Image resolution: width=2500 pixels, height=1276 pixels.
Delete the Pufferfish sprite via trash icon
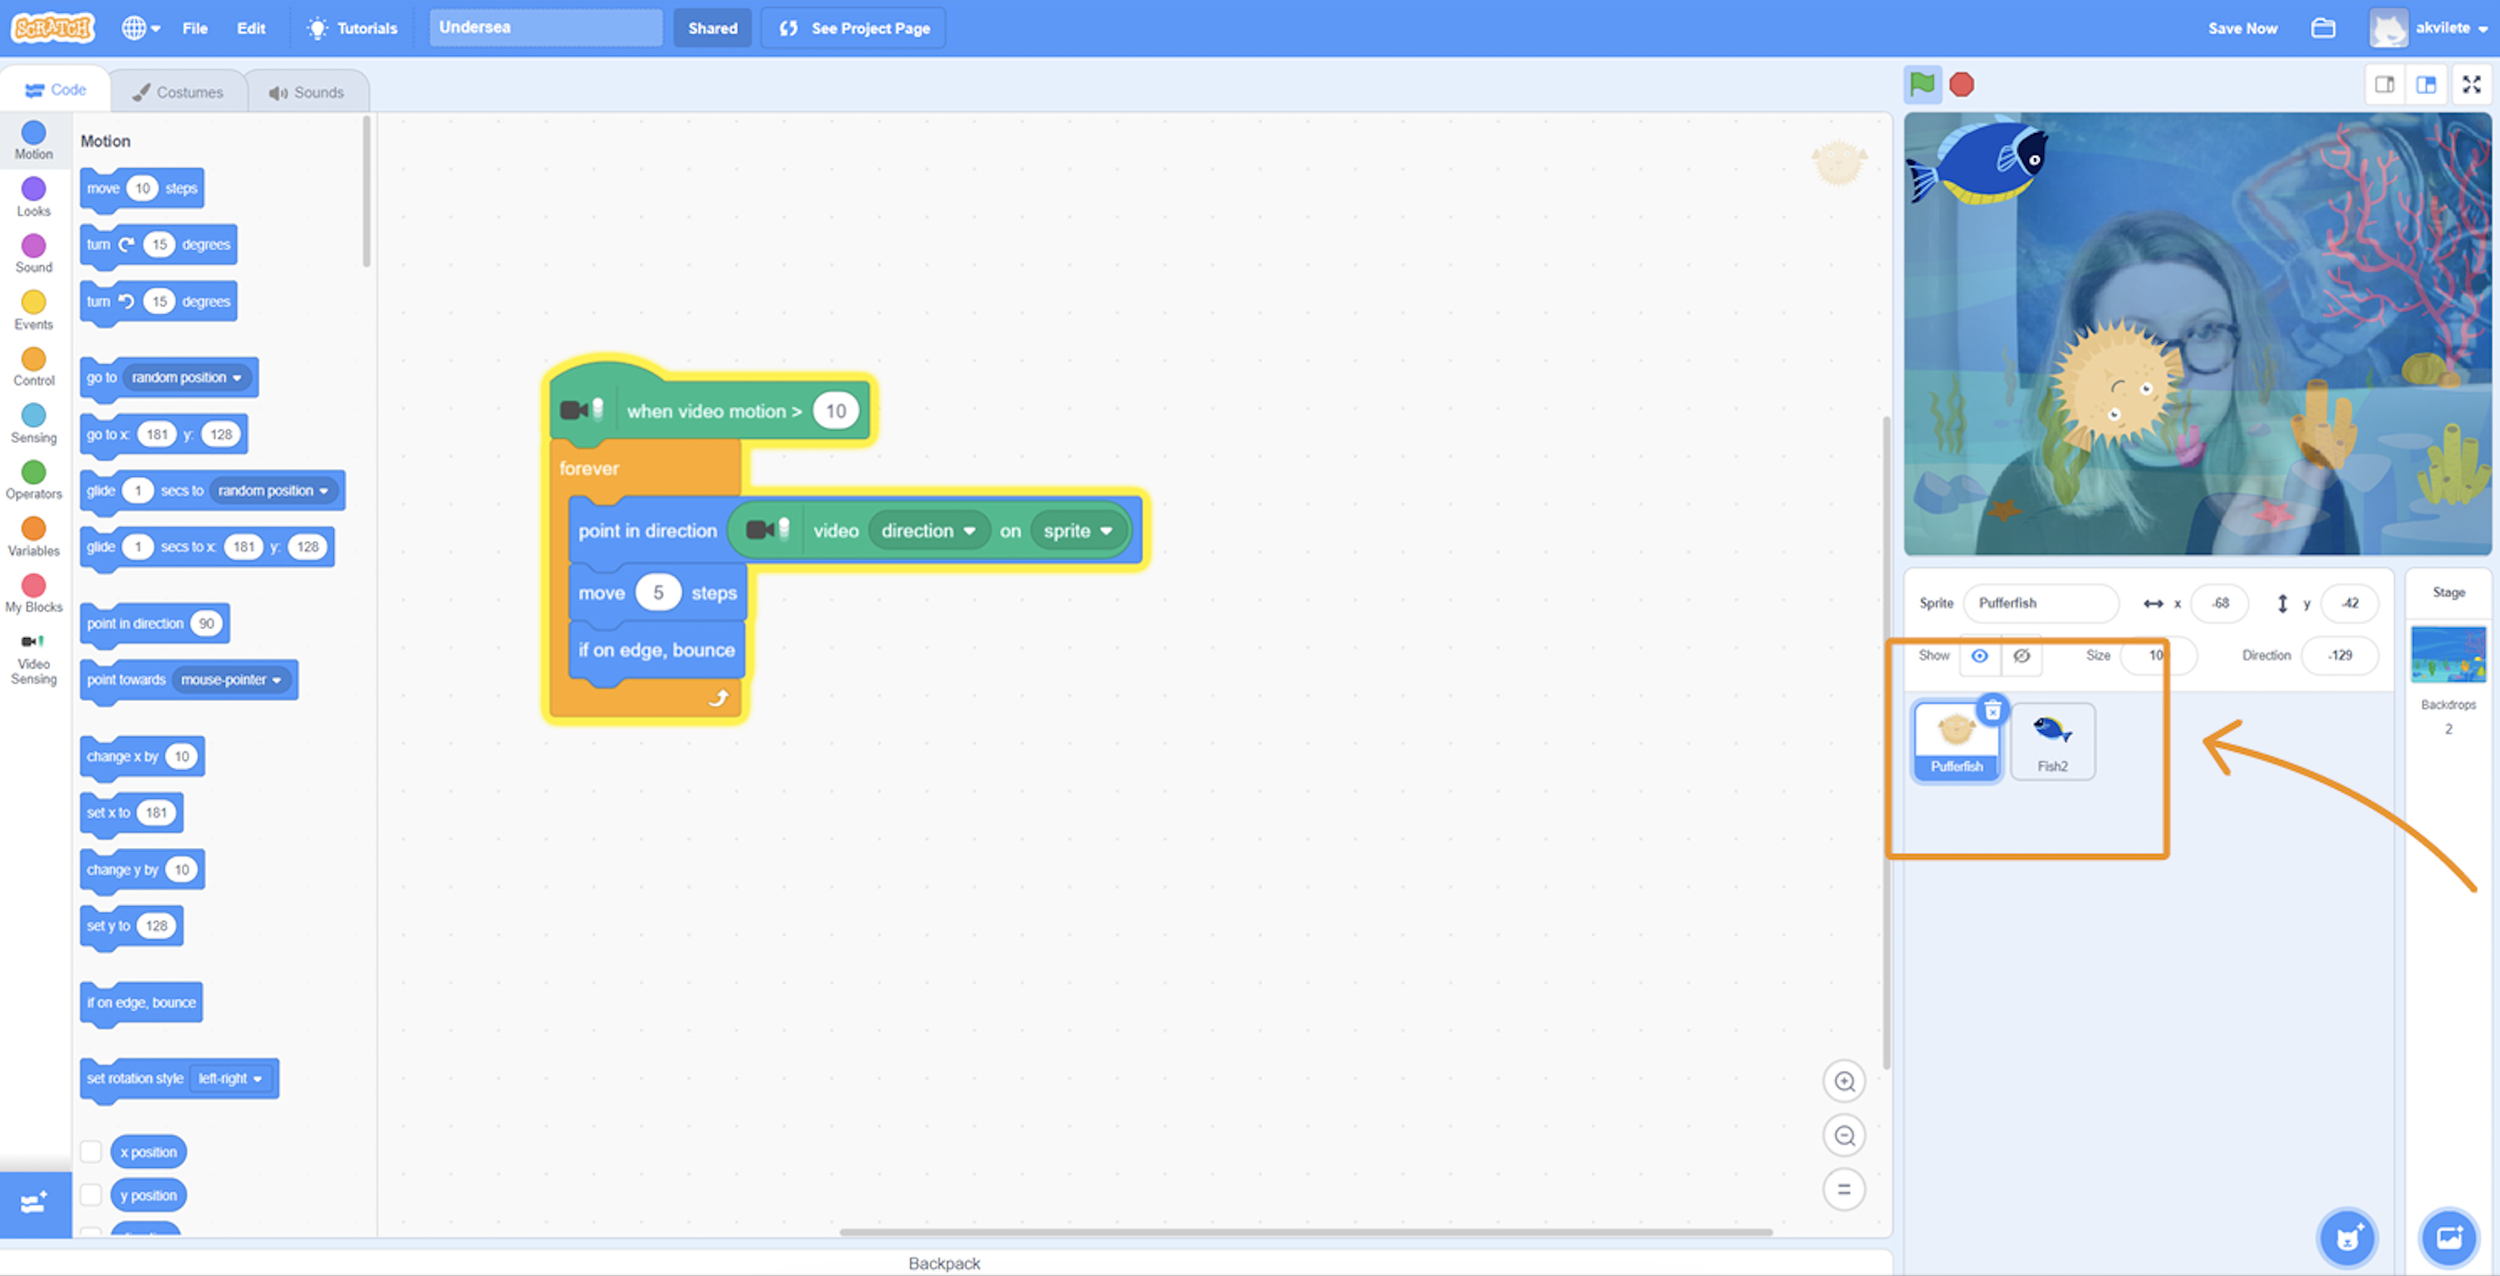(1992, 710)
